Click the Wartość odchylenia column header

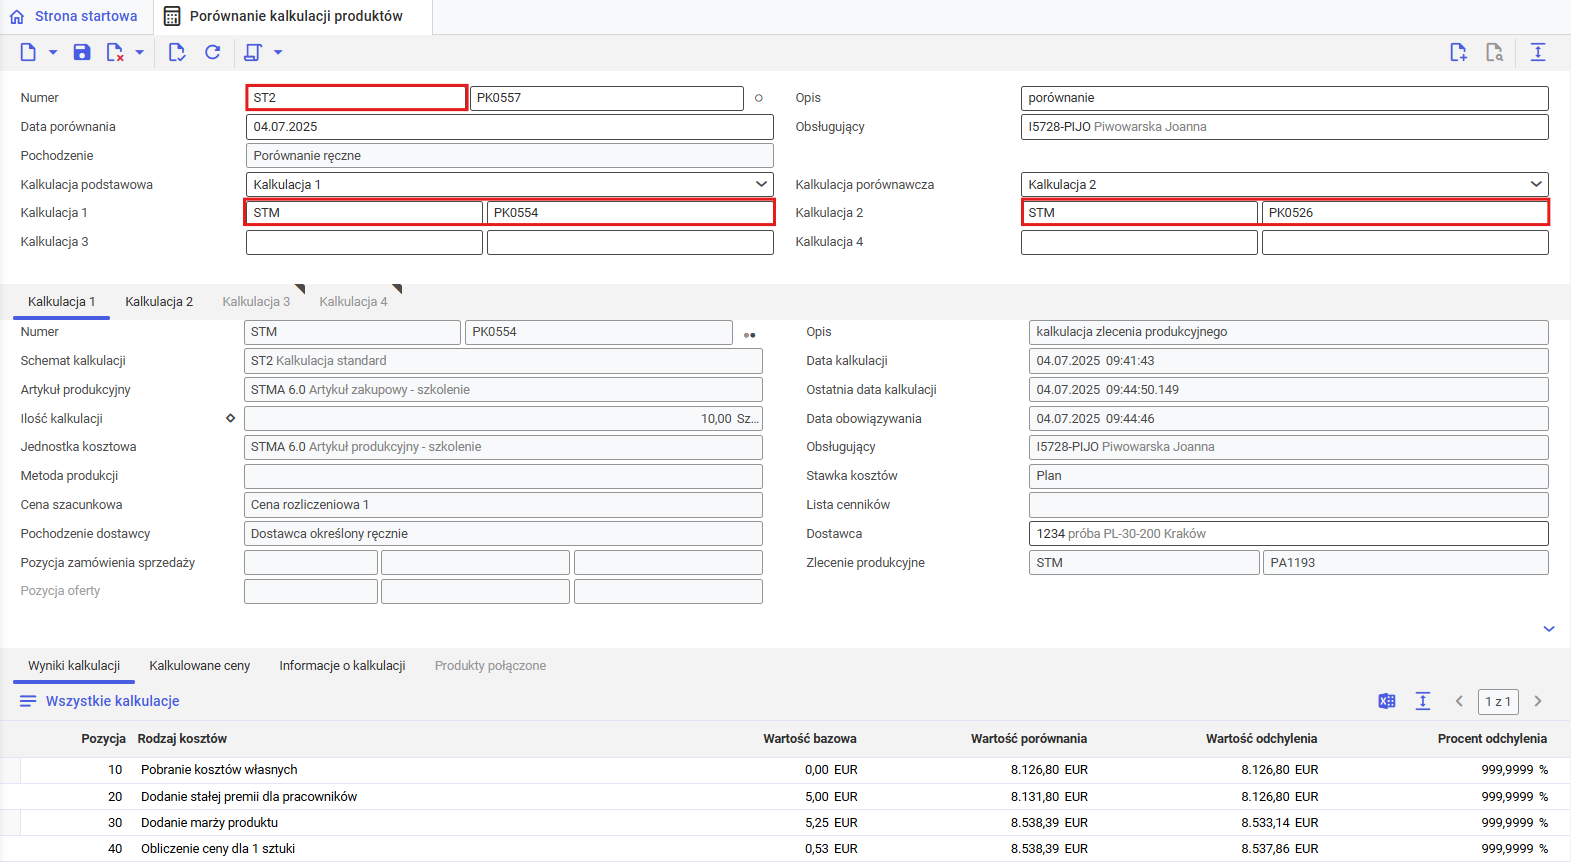click(1261, 739)
